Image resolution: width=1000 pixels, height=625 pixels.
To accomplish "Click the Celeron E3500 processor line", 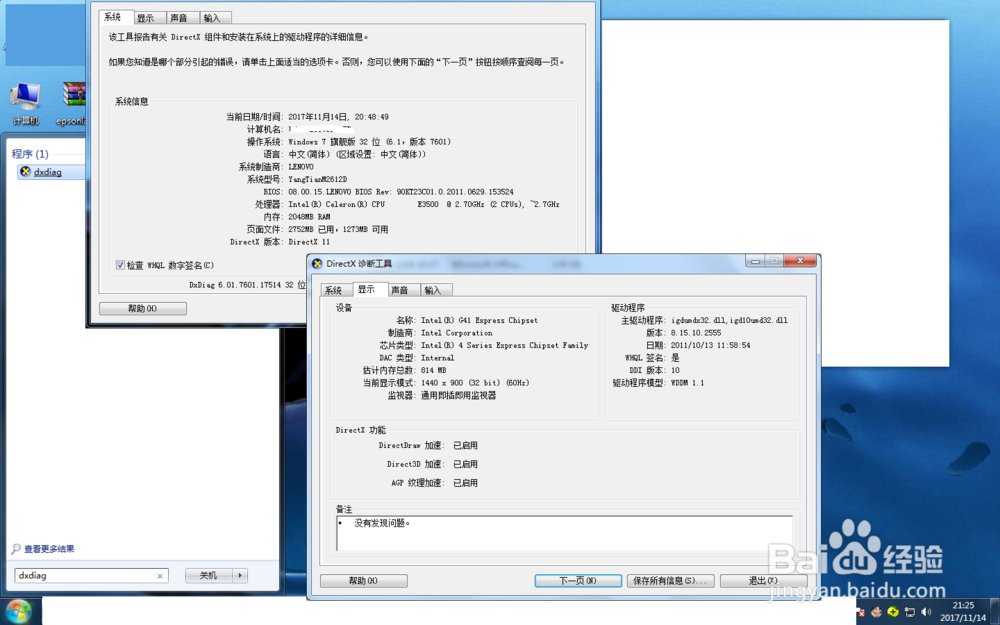I will click(x=423, y=204).
